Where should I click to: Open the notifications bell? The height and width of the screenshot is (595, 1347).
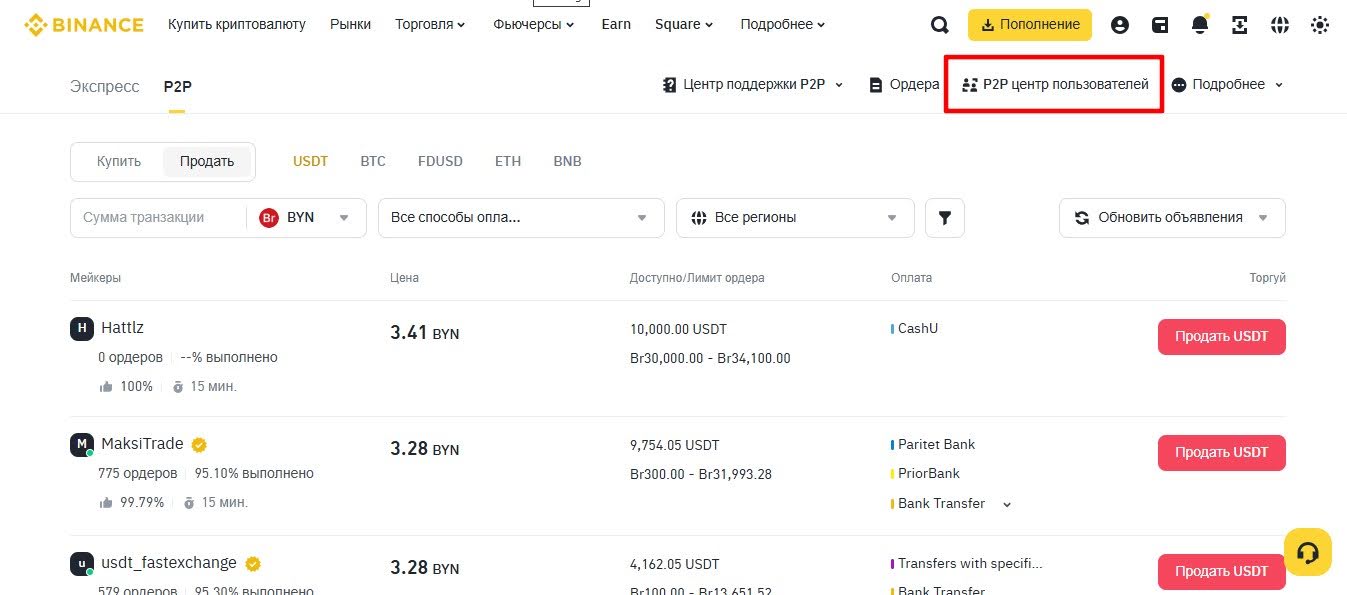(1199, 24)
